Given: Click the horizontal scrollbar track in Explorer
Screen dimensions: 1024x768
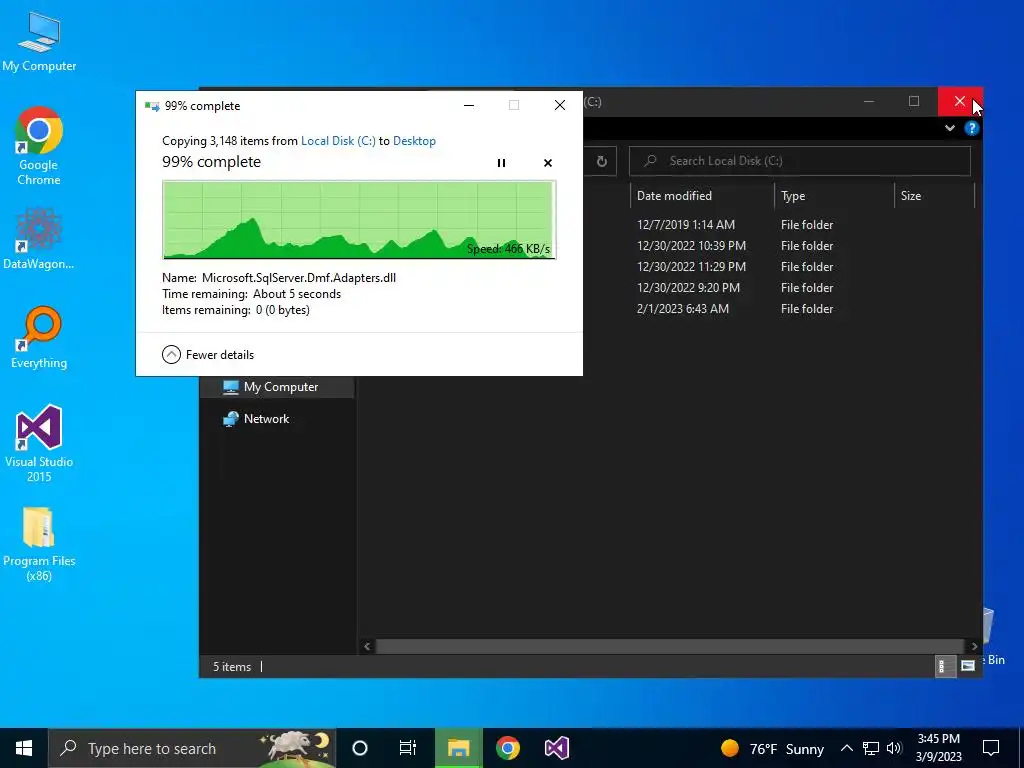Looking at the screenshot, I should 670,647.
